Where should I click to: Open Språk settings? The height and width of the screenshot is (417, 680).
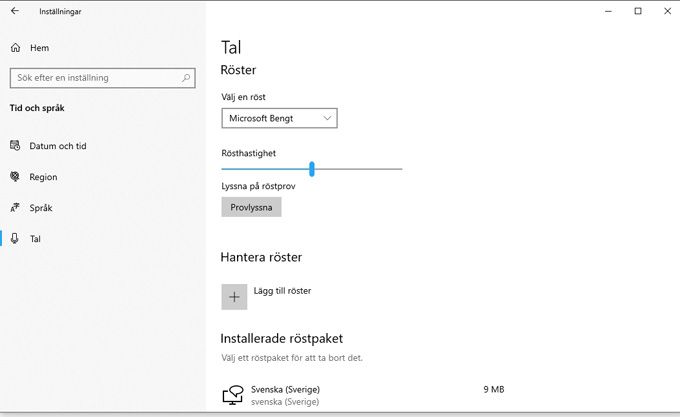pyautogui.click(x=41, y=208)
